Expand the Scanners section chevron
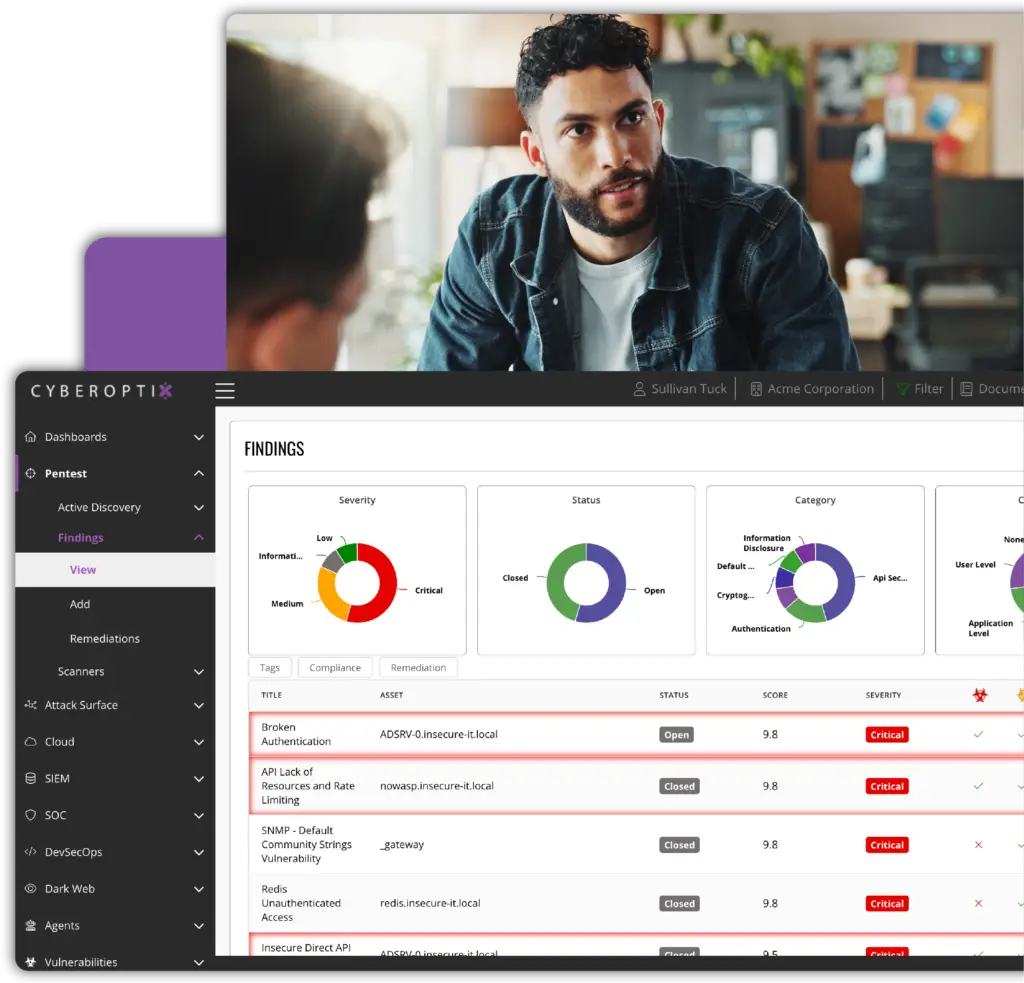The height and width of the screenshot is (983, 1024). tap(198, 672)
